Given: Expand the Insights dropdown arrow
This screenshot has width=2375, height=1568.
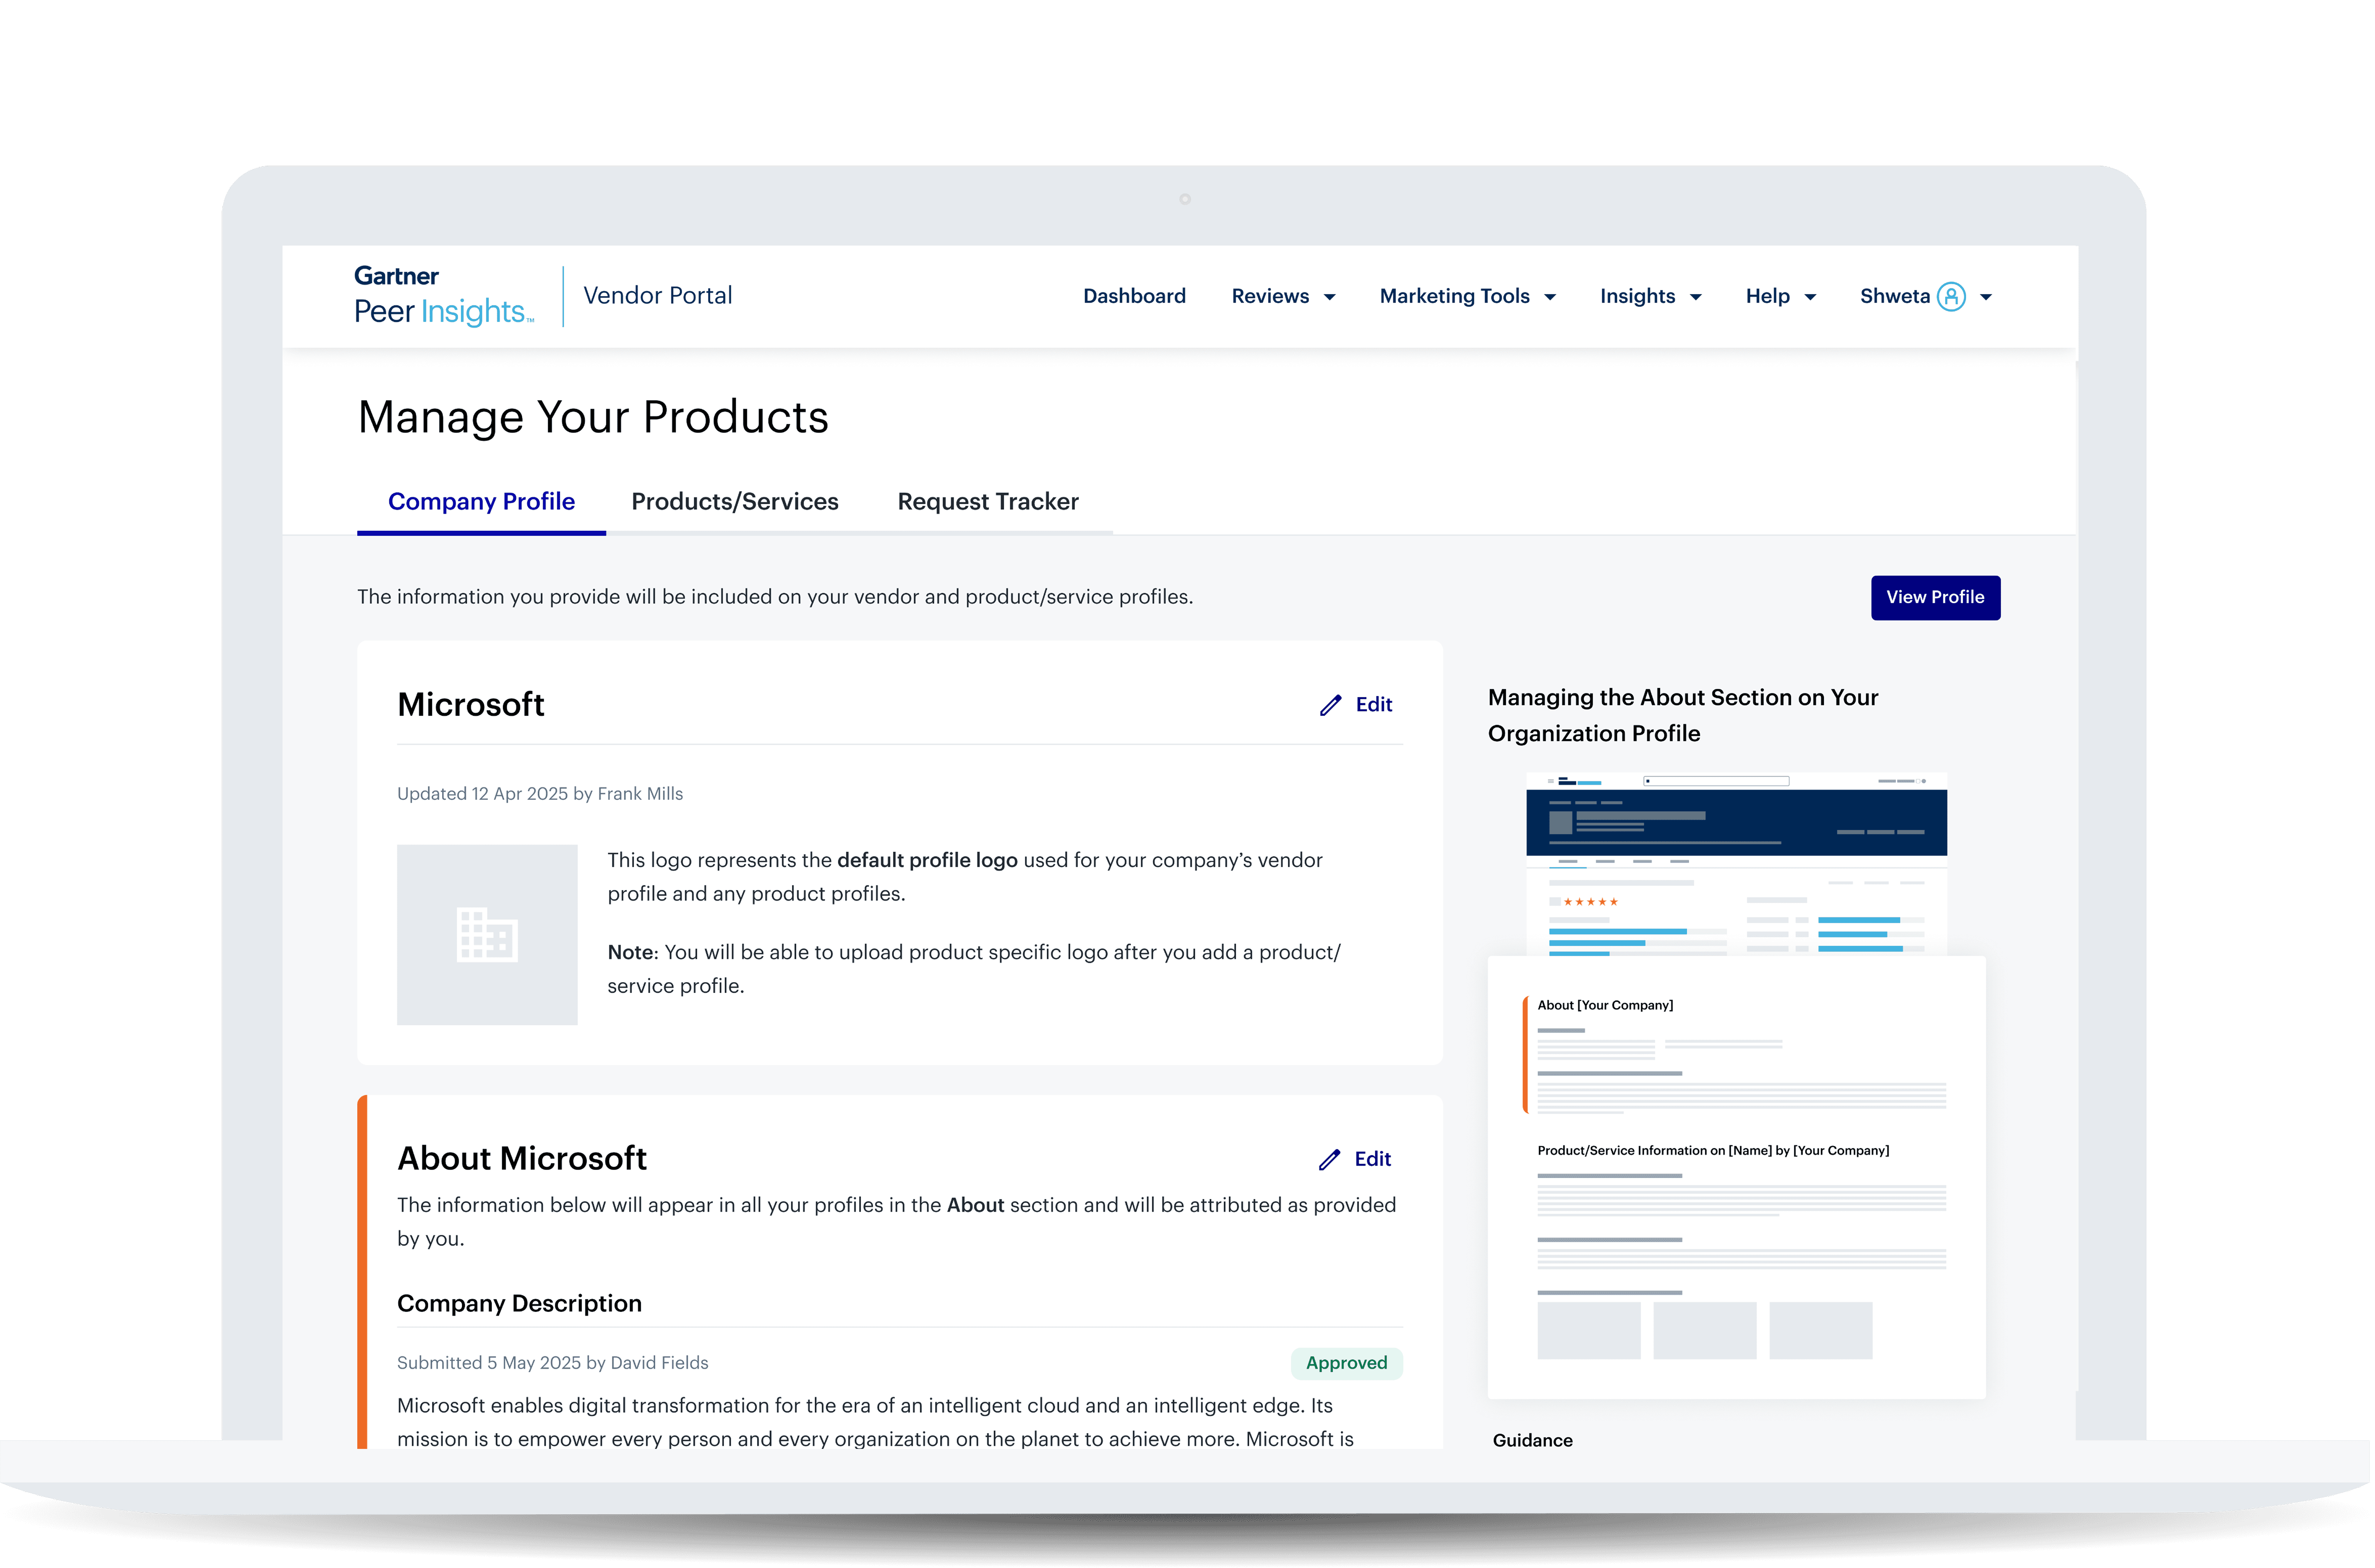Looking at the screenshot, I should pos(1695,297).
